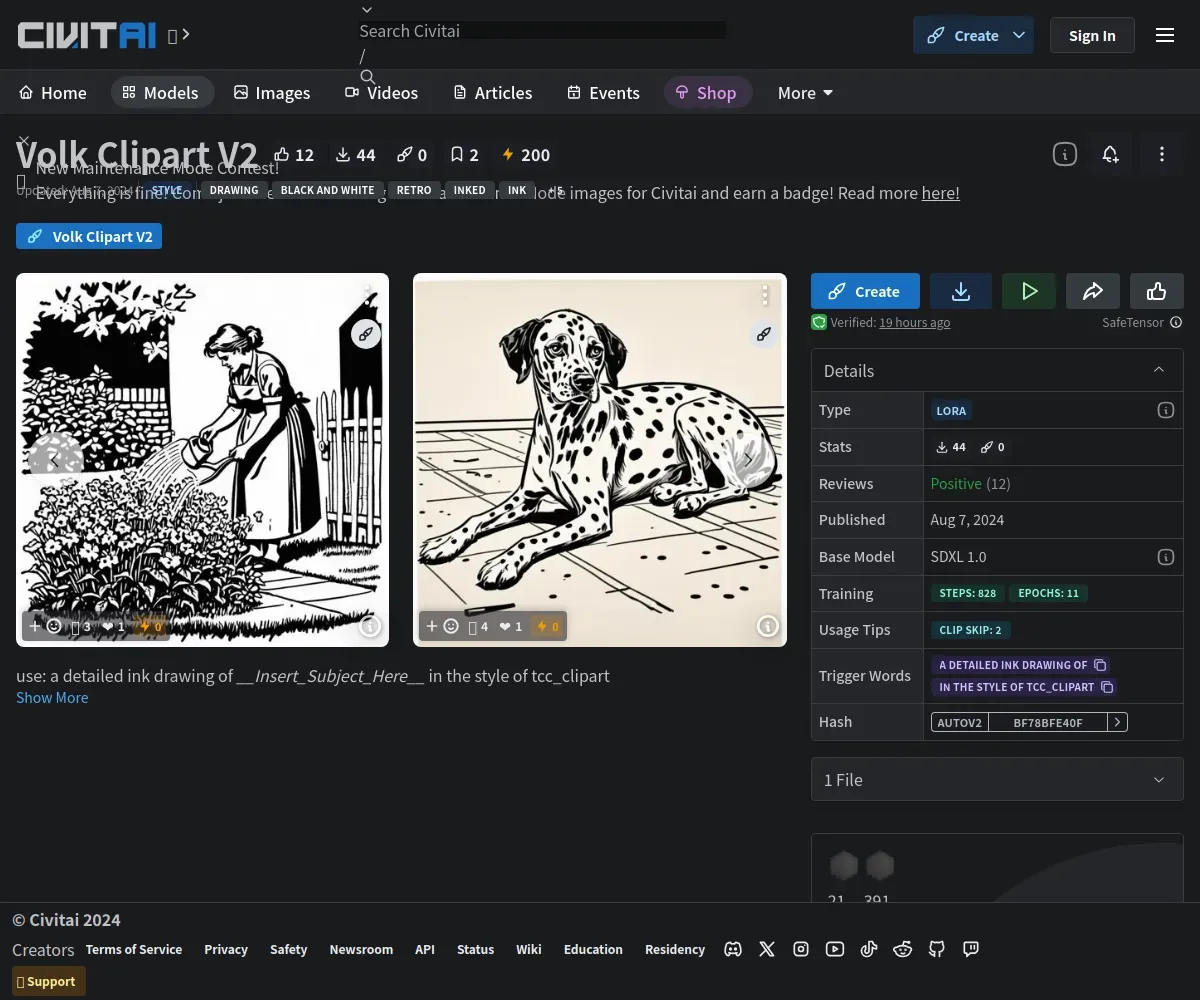1200x1000 pixels.
Task: Cycle hash type with arrow next to BF78BFE40F
Action: click(1117, 722)
